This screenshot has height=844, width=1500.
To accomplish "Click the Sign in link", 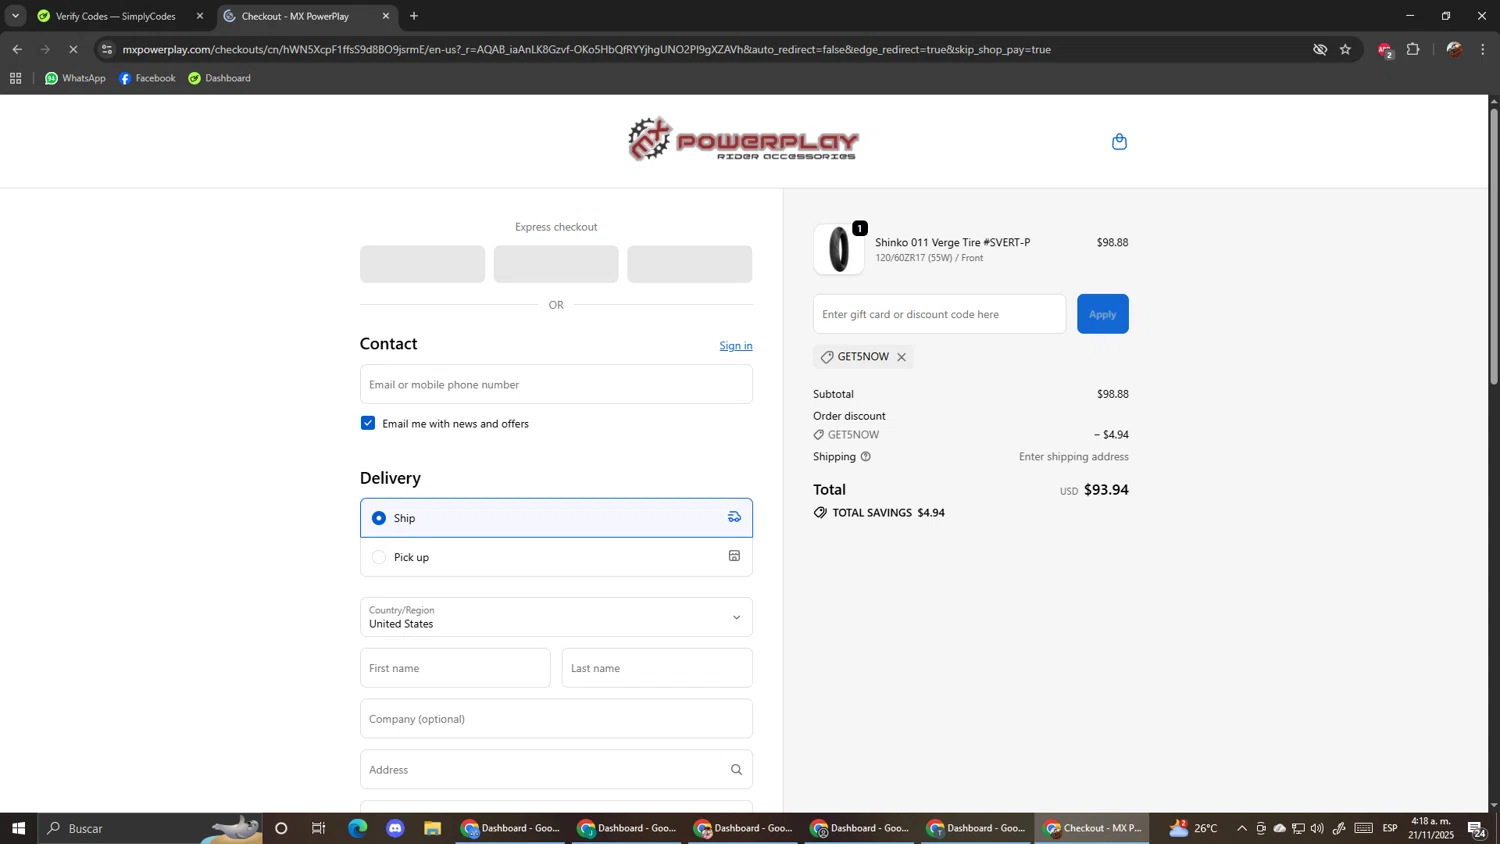I will (736, 346).
